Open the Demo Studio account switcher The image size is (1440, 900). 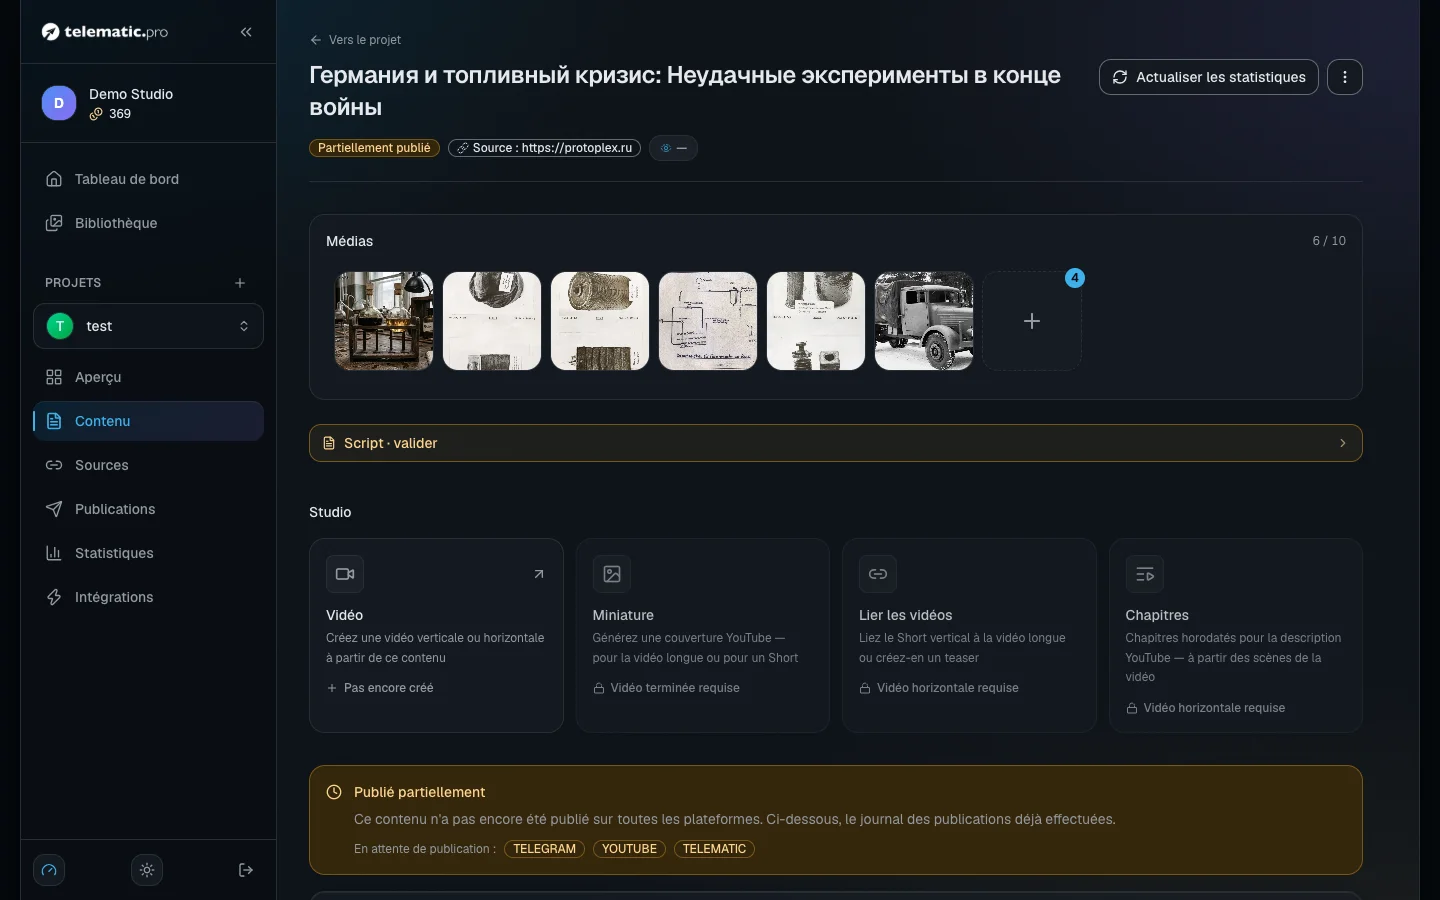148,103
